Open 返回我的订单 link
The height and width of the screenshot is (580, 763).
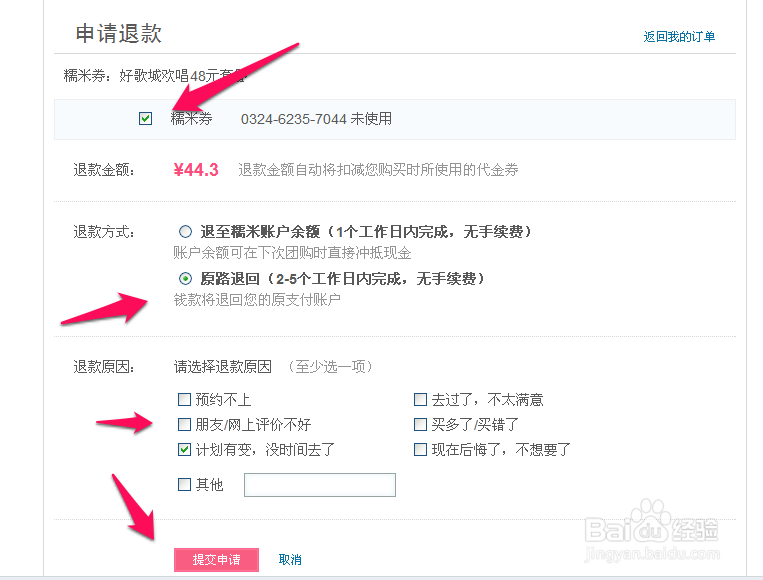[x=679, y=36]
